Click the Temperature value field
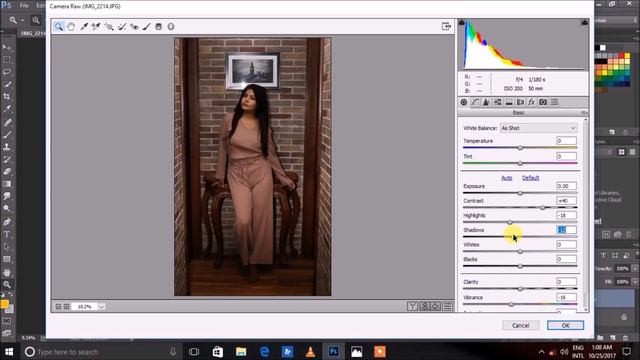640x360 pixels. point(566,141)
